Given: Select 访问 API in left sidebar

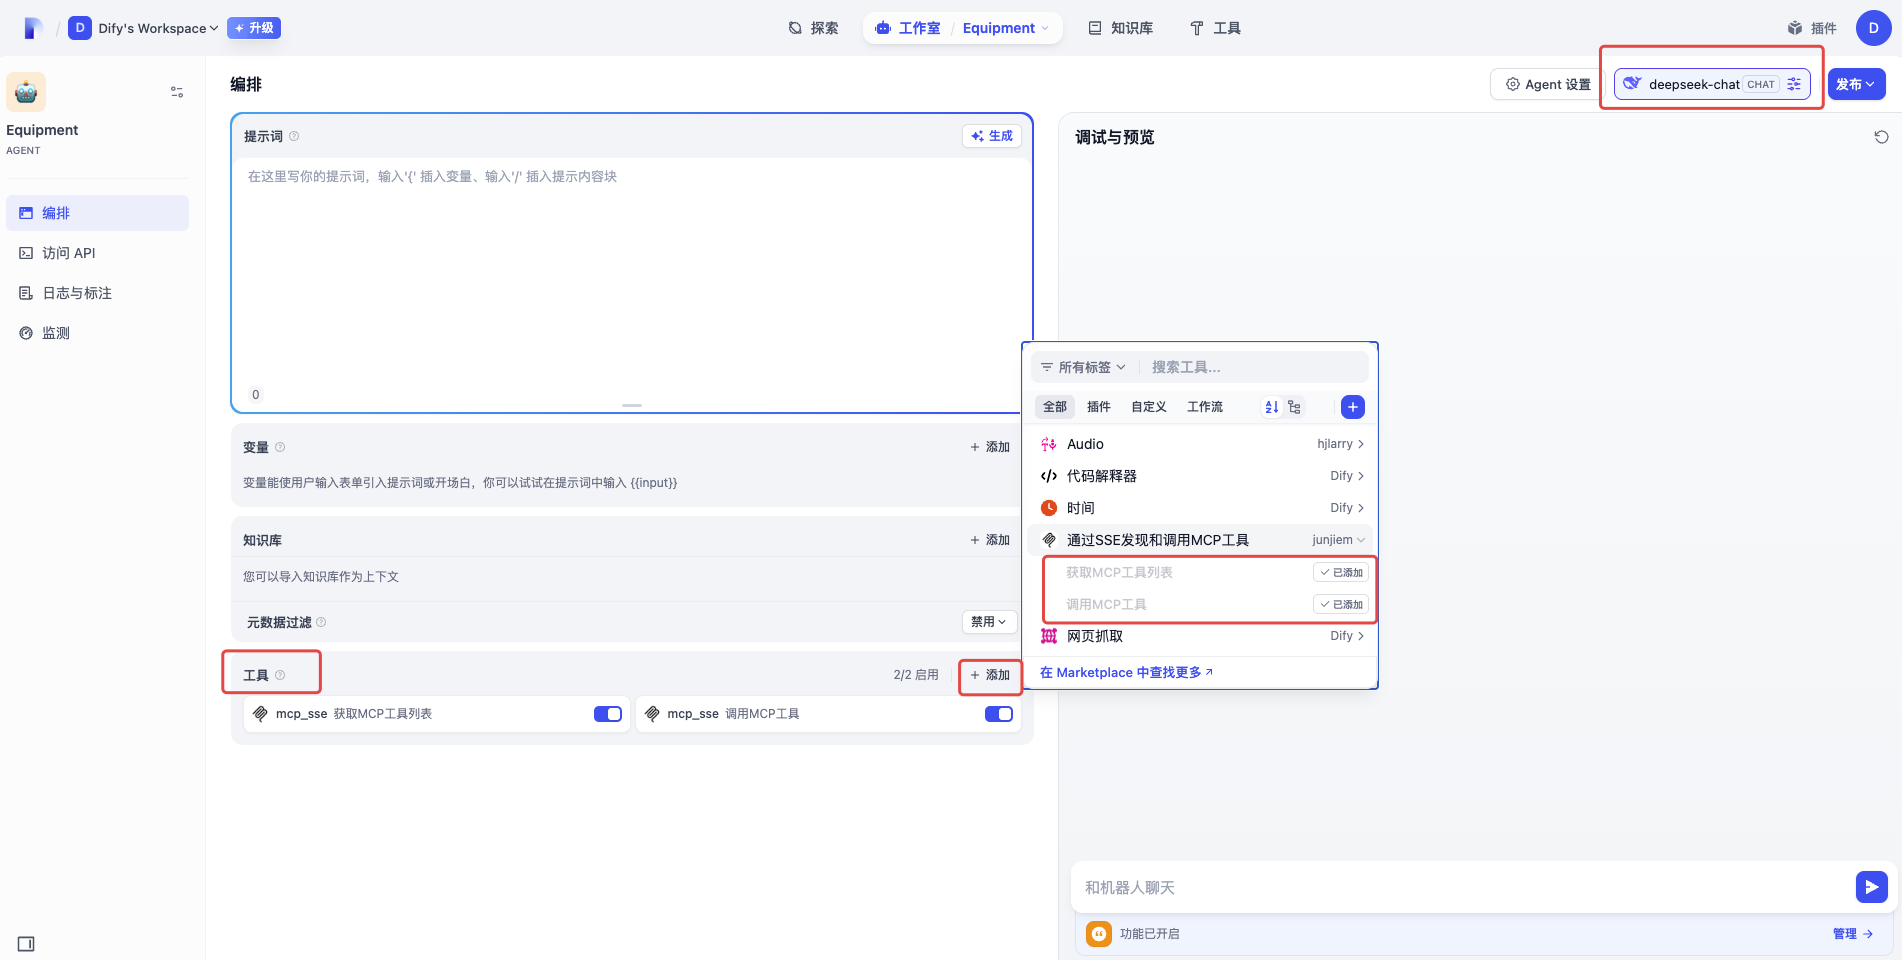Looking at the screenshot, I should 97,253.
